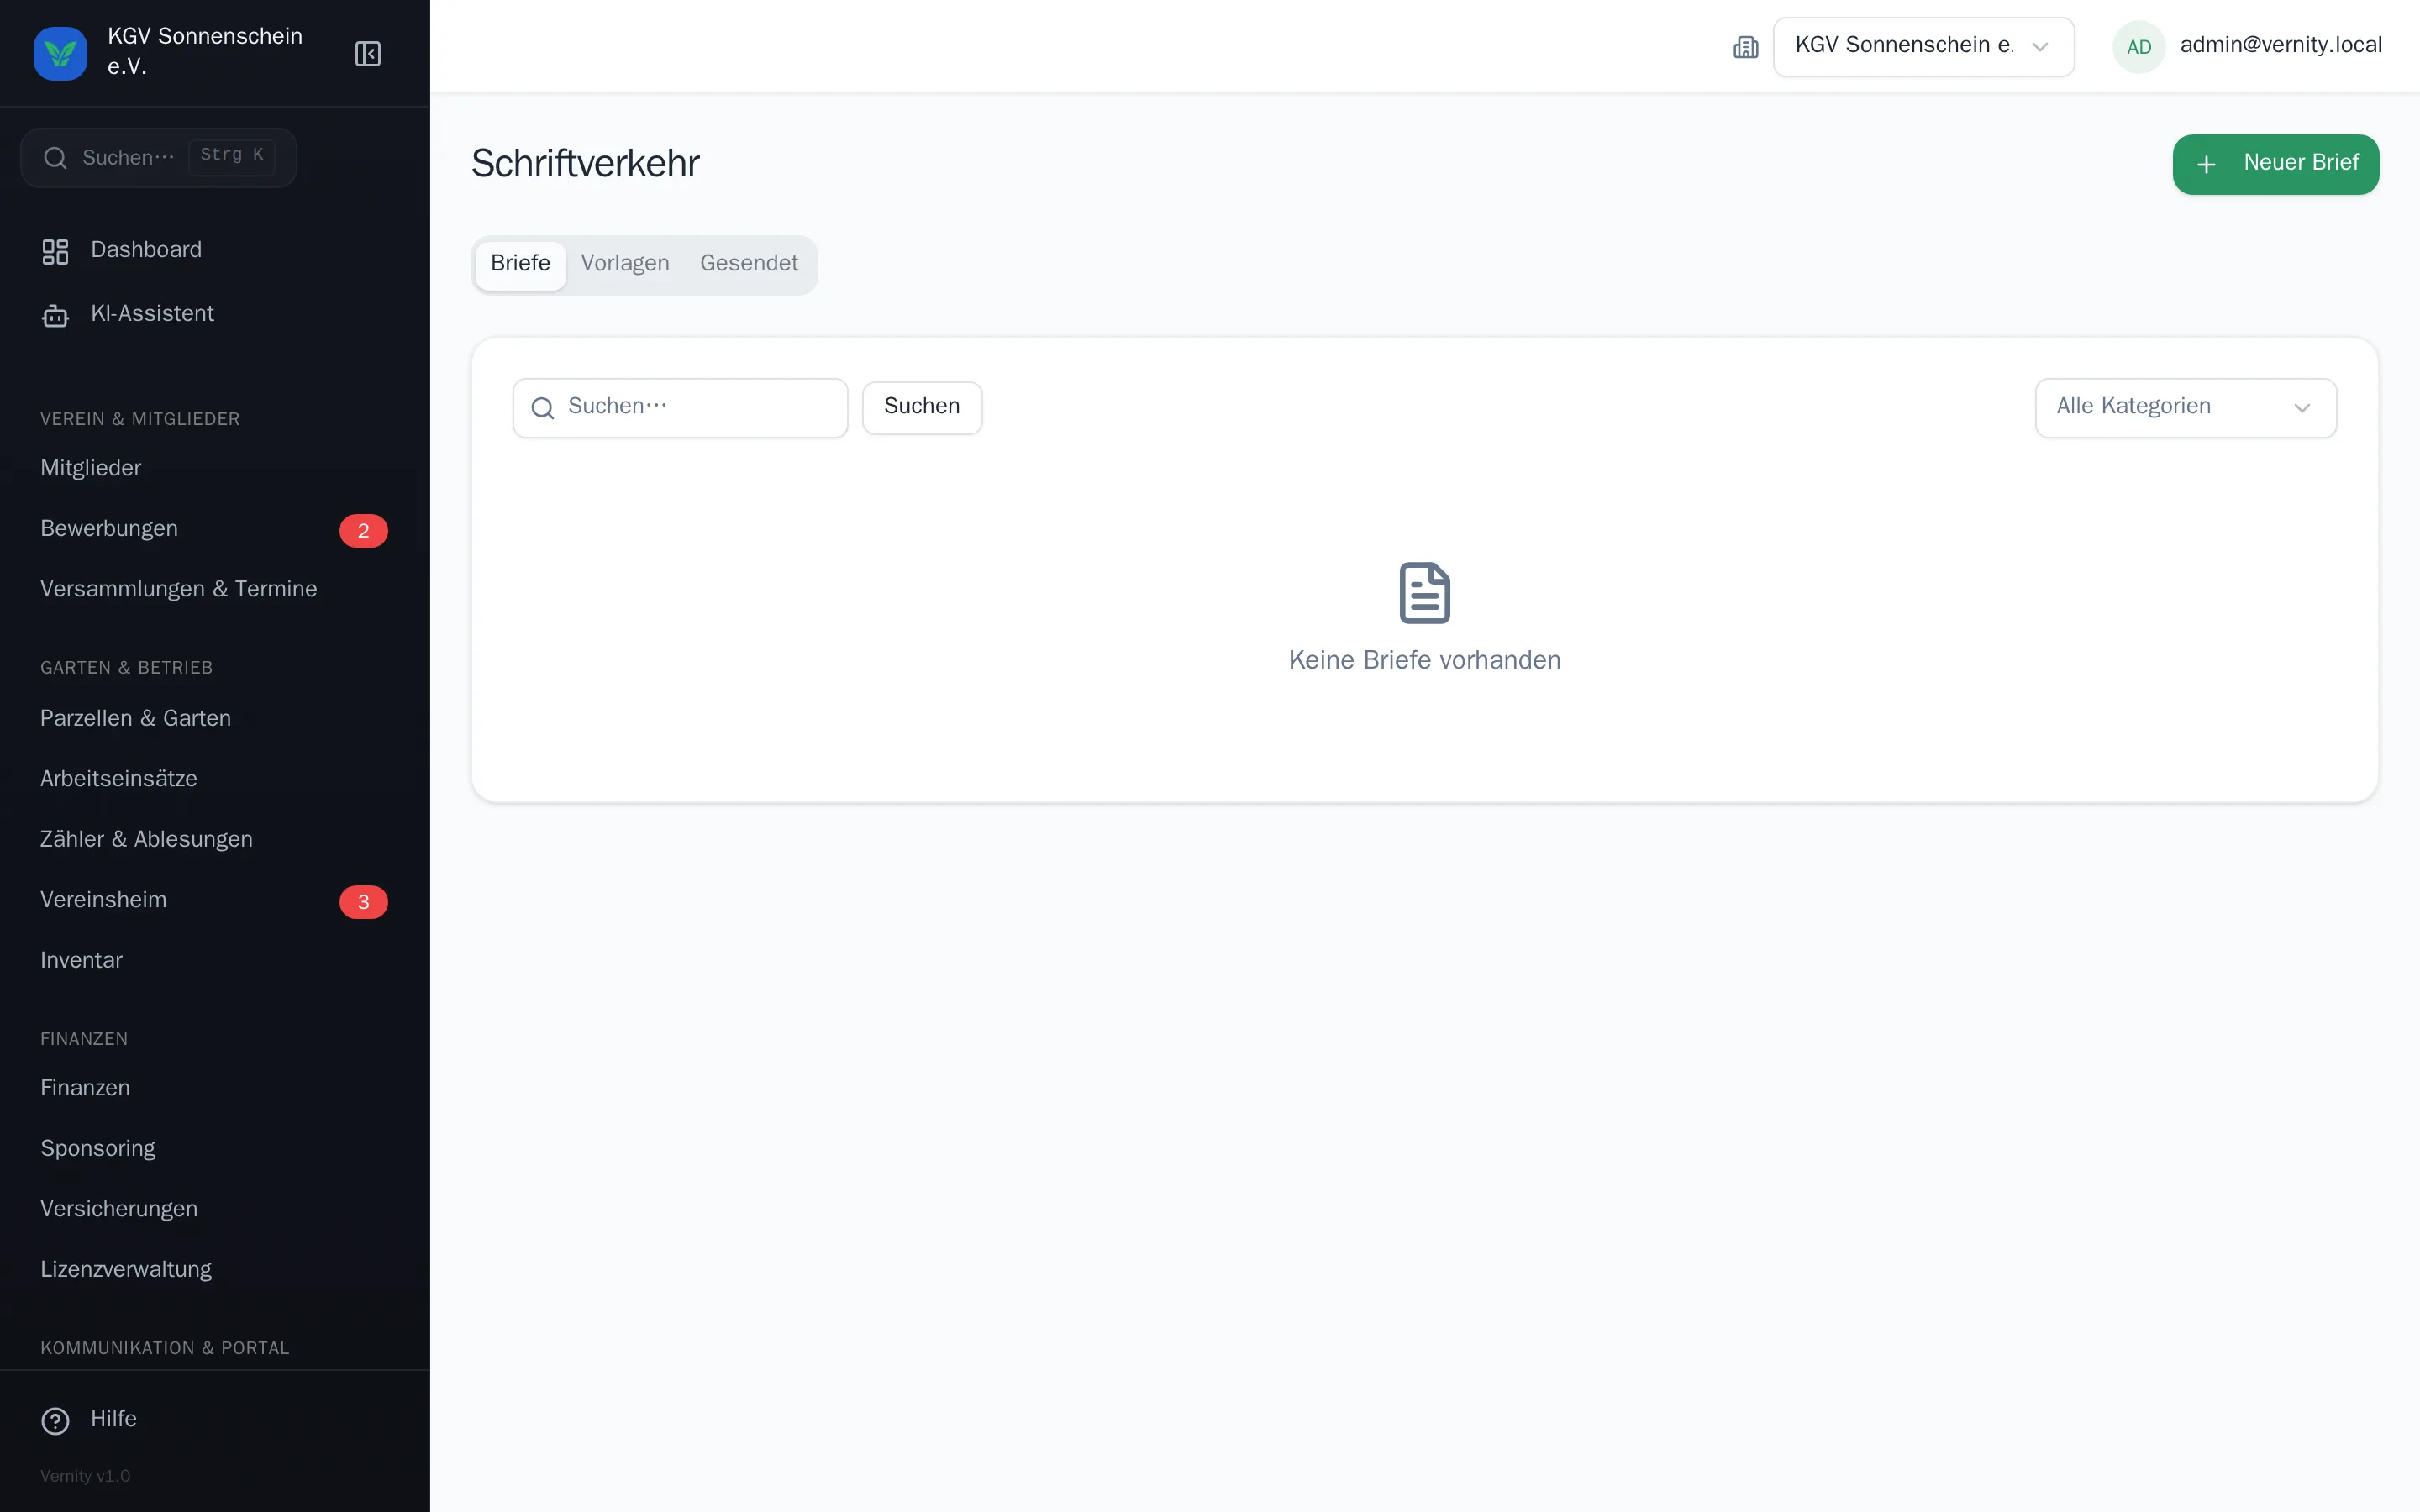Switch to the Gesendet tab
Image resolution: width=2420 pixels, height=1512 pixels.
(749, 264)
